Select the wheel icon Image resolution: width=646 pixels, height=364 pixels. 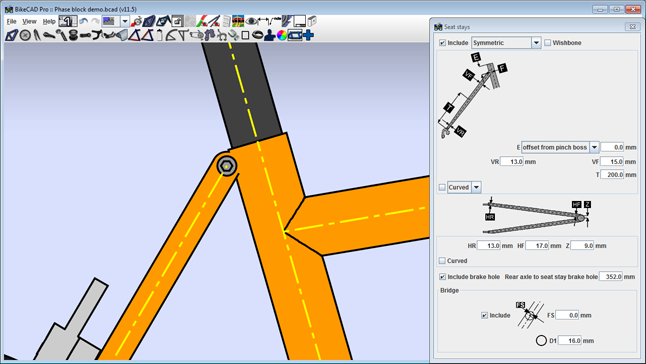pyautogui.click(x=25, y=35)
